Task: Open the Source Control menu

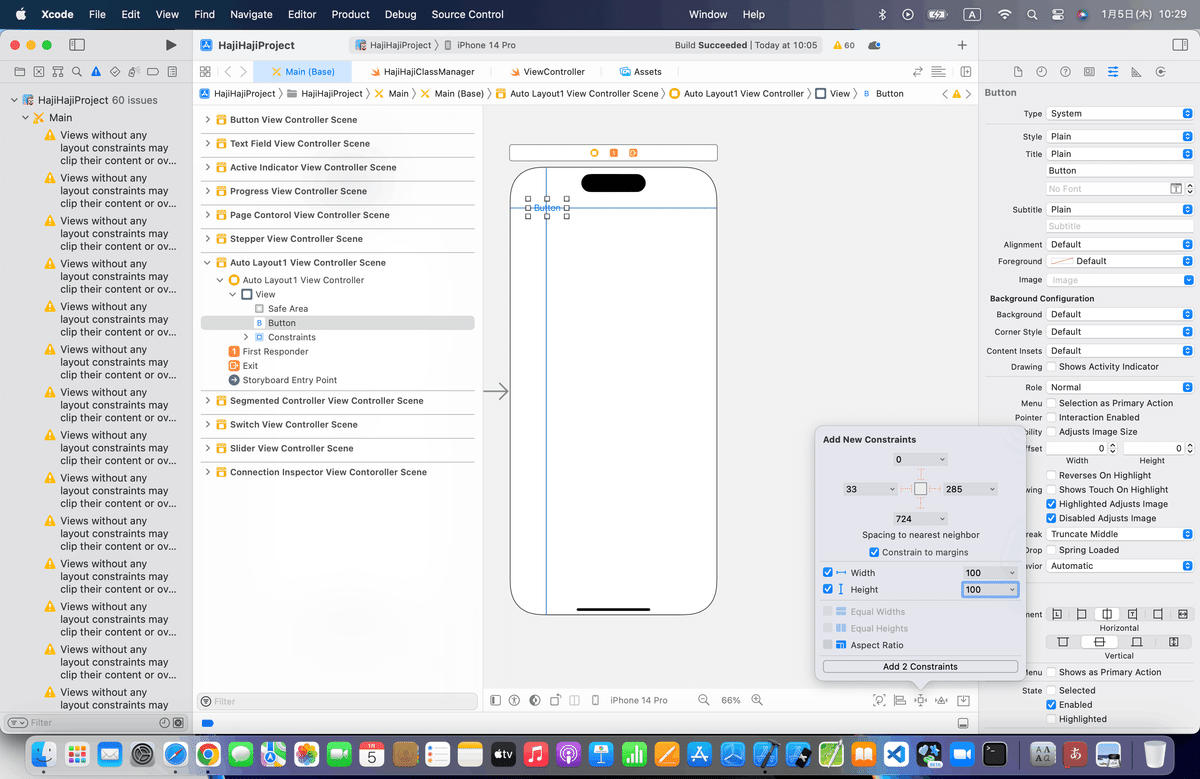Action: pyautogui.click(x=468, y=15)
